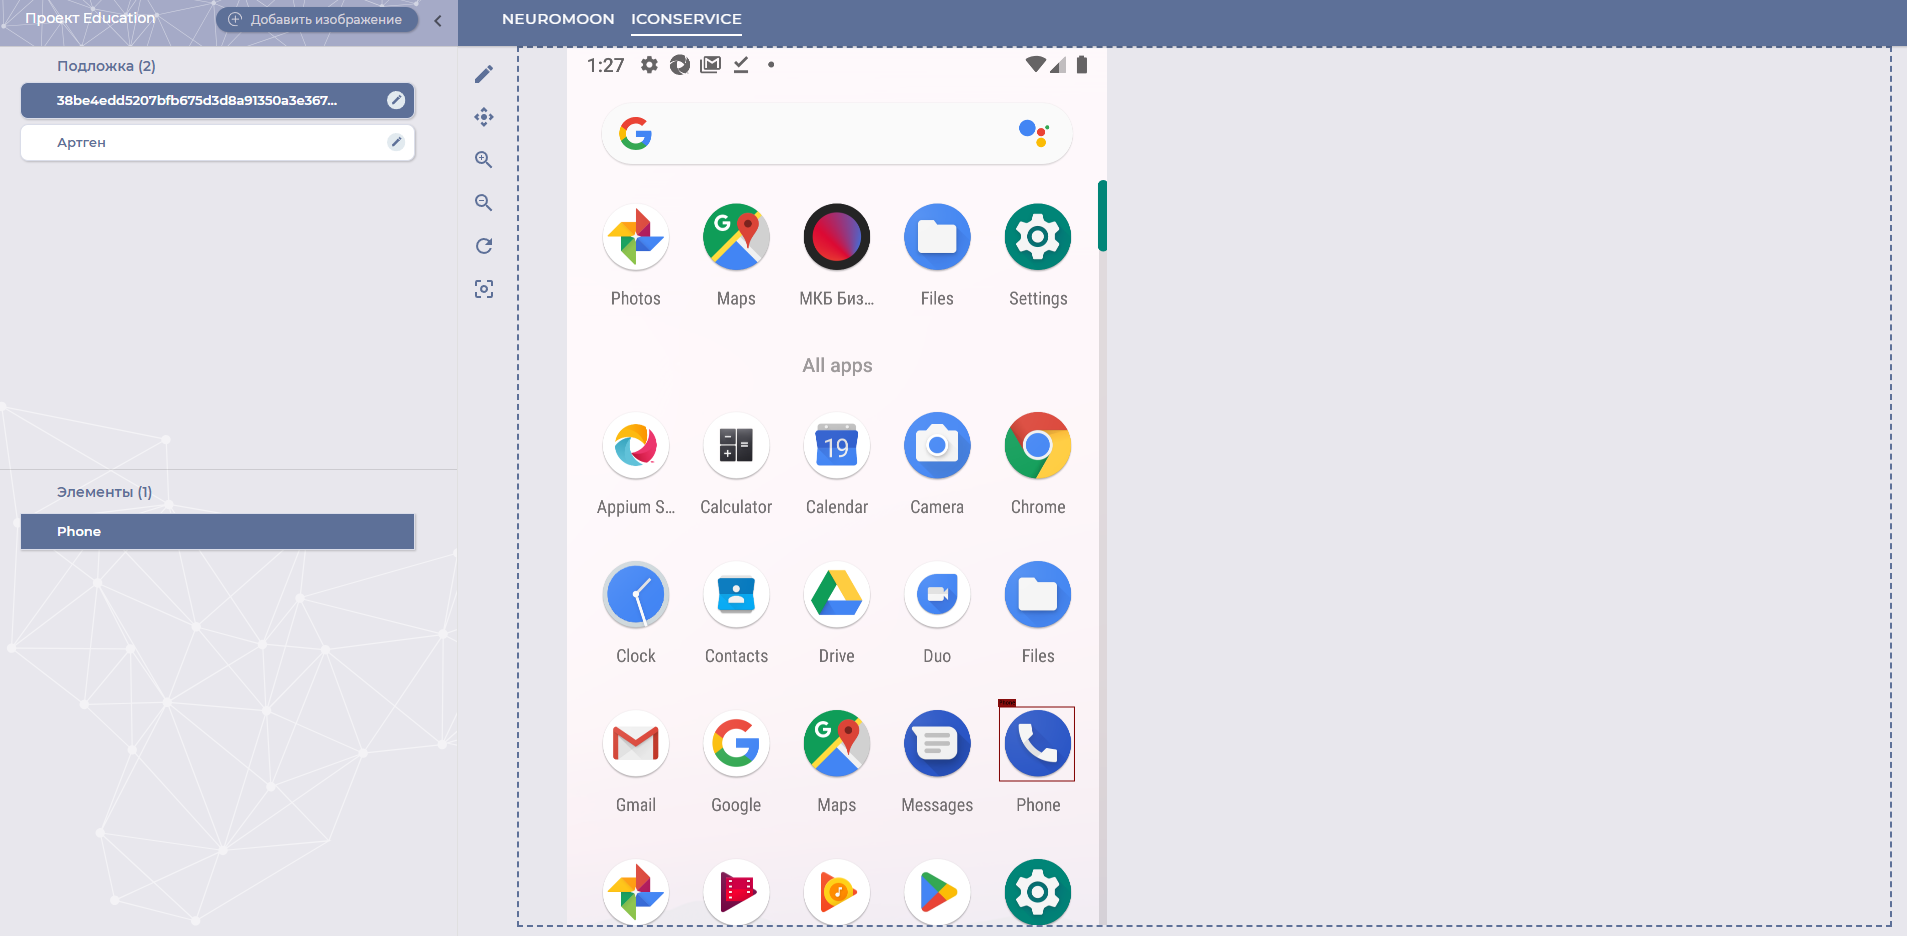This screenshot has width=1907, height=936.
Task: Click the edit pencil on Артген row
Action: point(396,142)
